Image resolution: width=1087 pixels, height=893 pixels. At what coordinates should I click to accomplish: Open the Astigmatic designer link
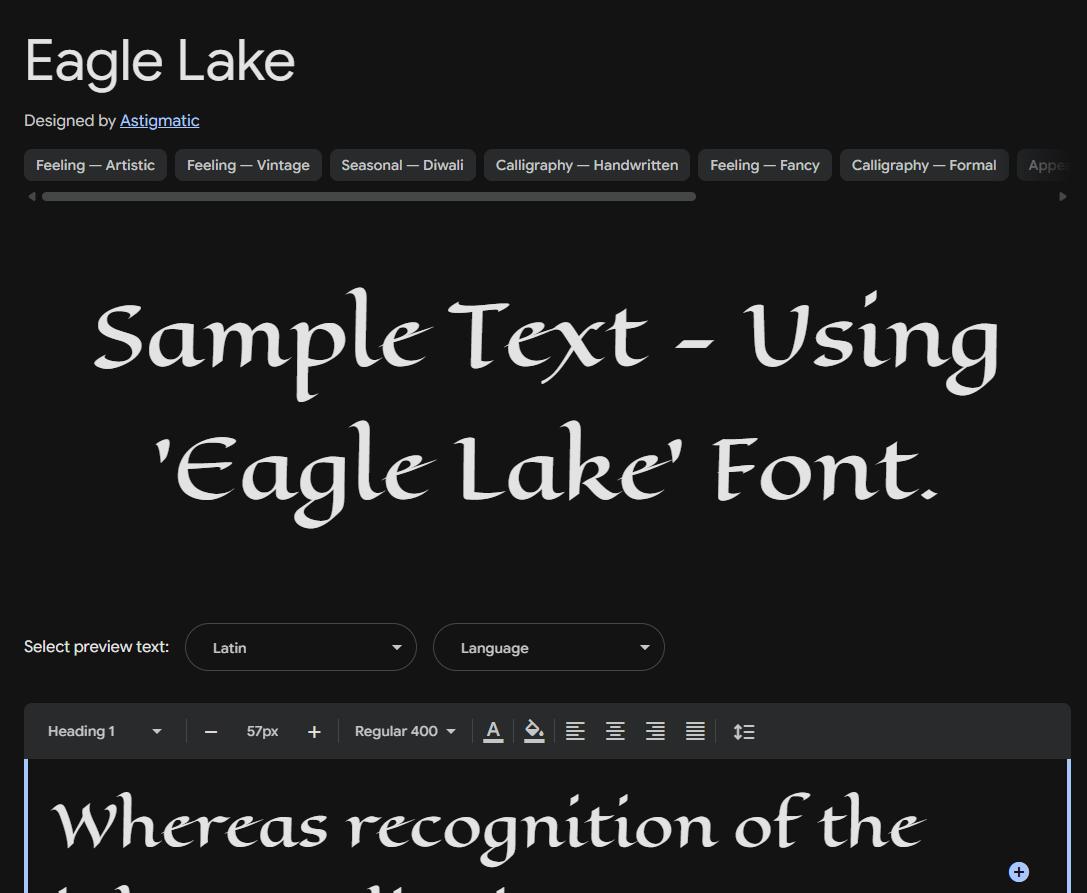click(159, 121)
